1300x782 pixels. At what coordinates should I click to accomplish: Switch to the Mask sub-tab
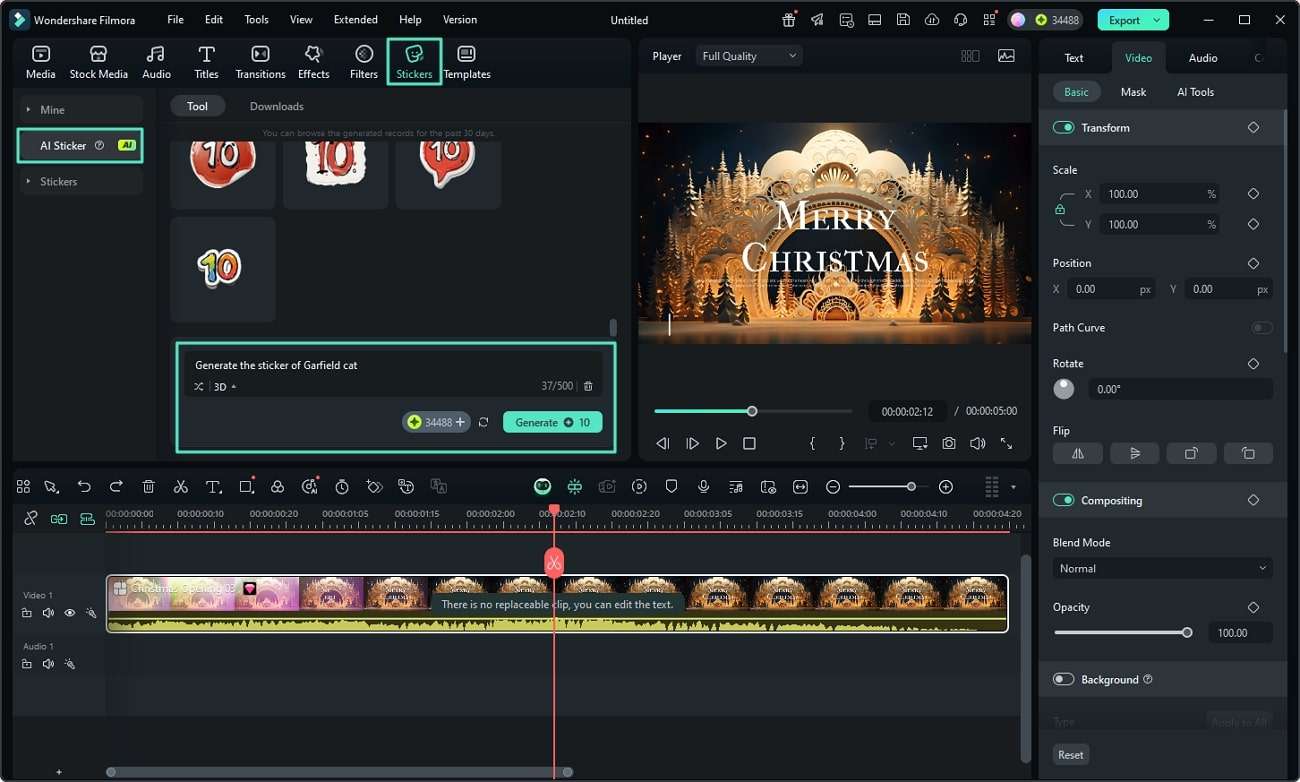coord(1133,92)
